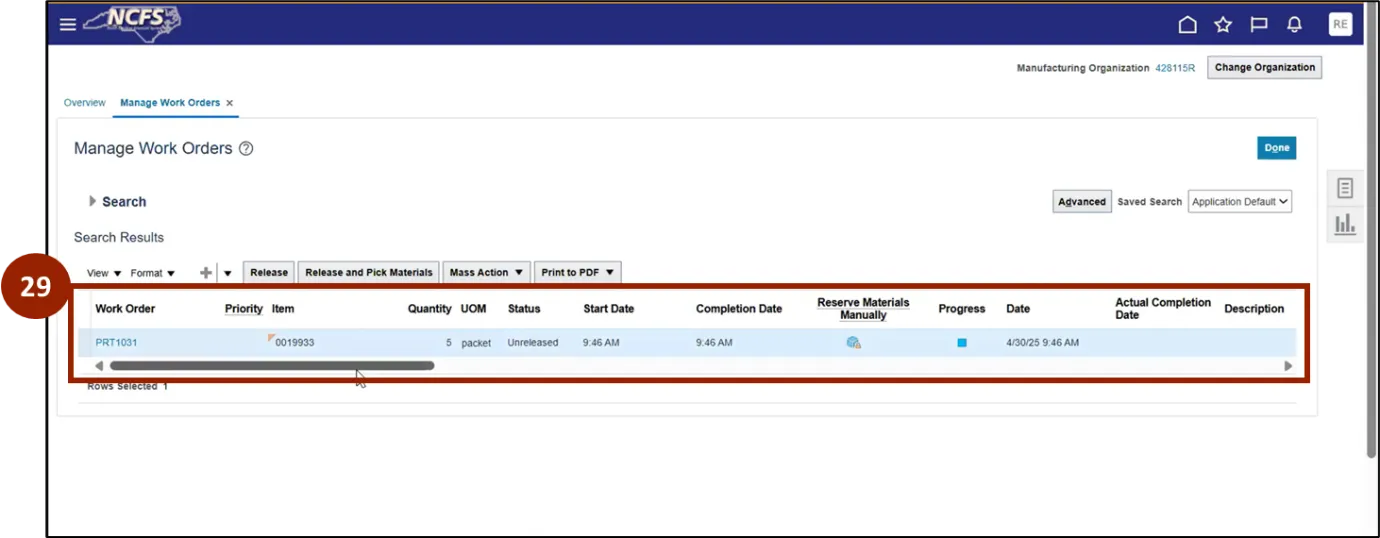This screenshot has width=1380, height=538.
Task: Open the Format menu
Action: click(x=153, y=272)
